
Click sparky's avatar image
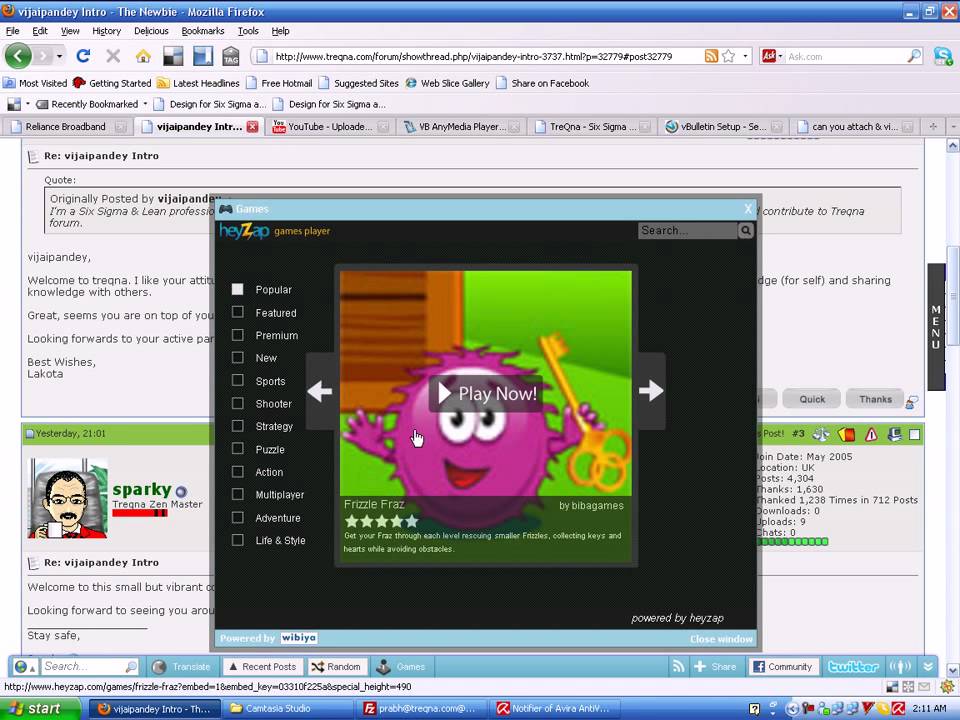point(68,498)
